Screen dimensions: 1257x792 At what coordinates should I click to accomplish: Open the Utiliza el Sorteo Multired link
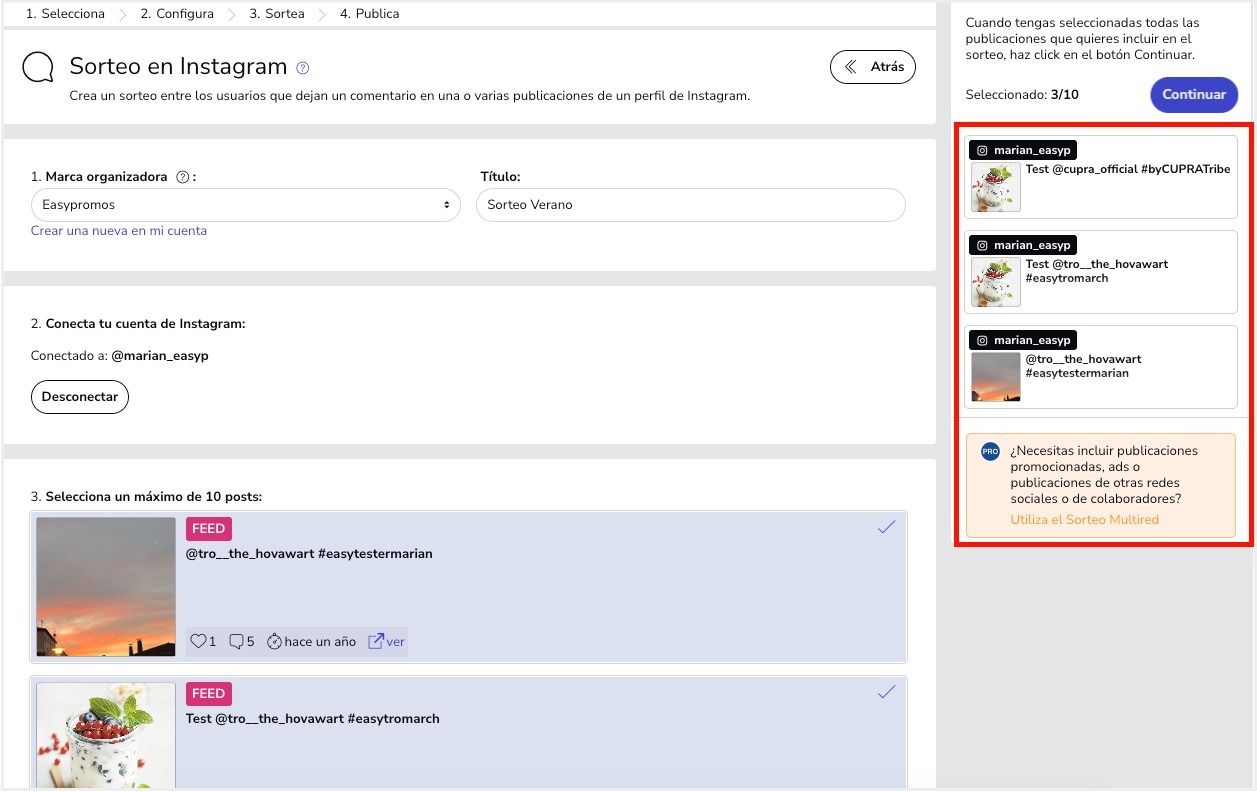pos(1084,520)
